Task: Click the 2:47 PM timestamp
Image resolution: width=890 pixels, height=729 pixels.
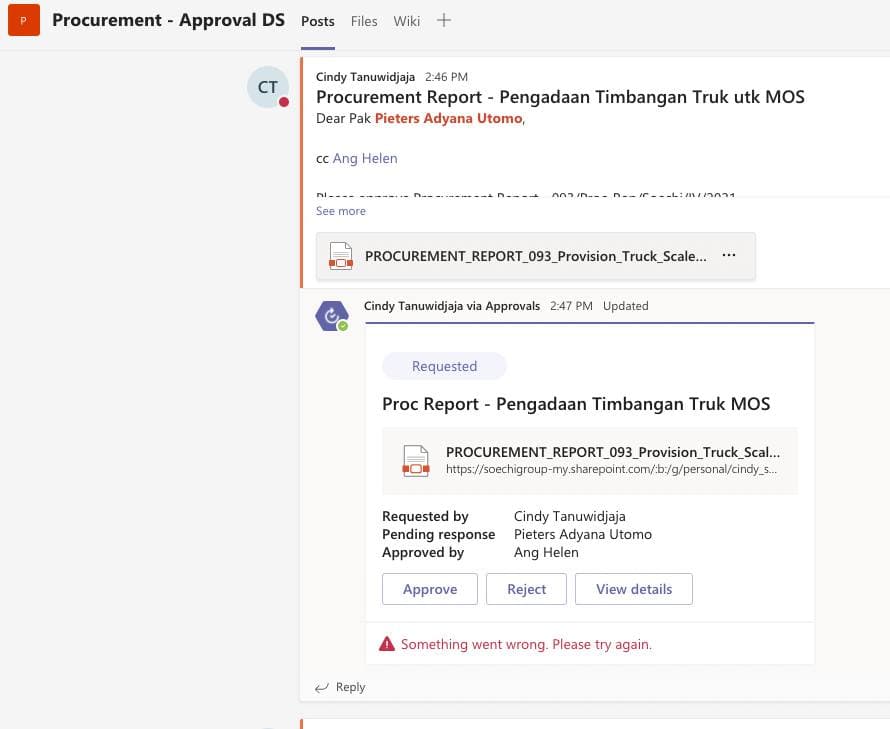Action: pyautogui.click(x=571, y=306)
